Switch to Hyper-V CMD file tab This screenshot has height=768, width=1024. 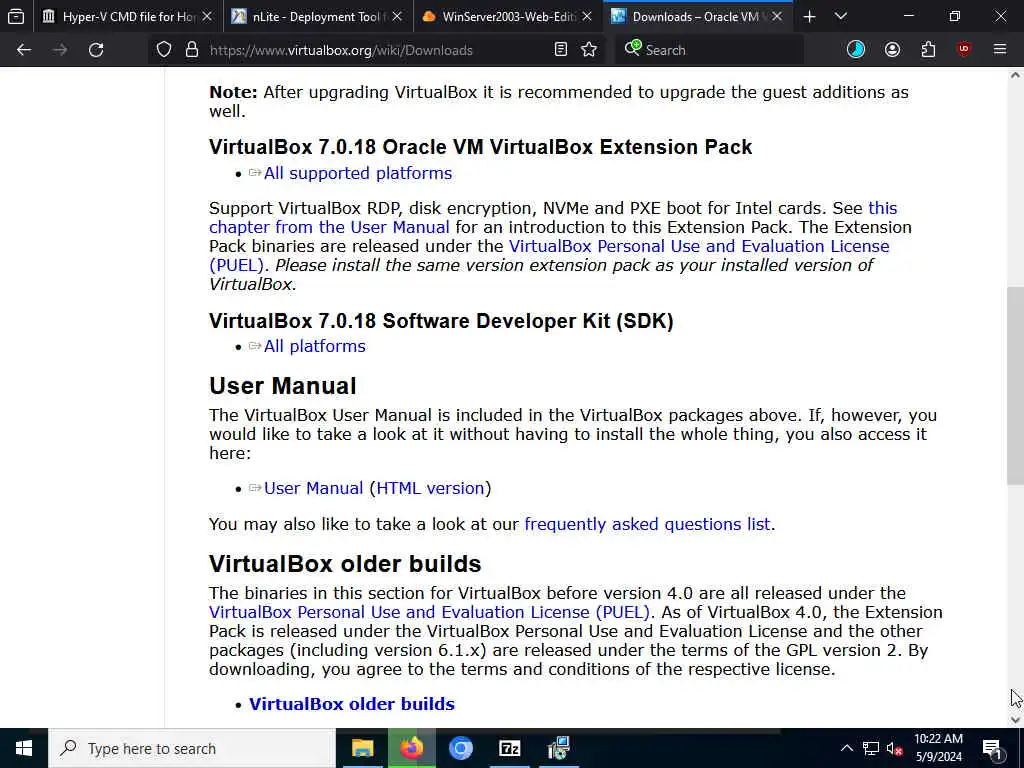point(129,16)
